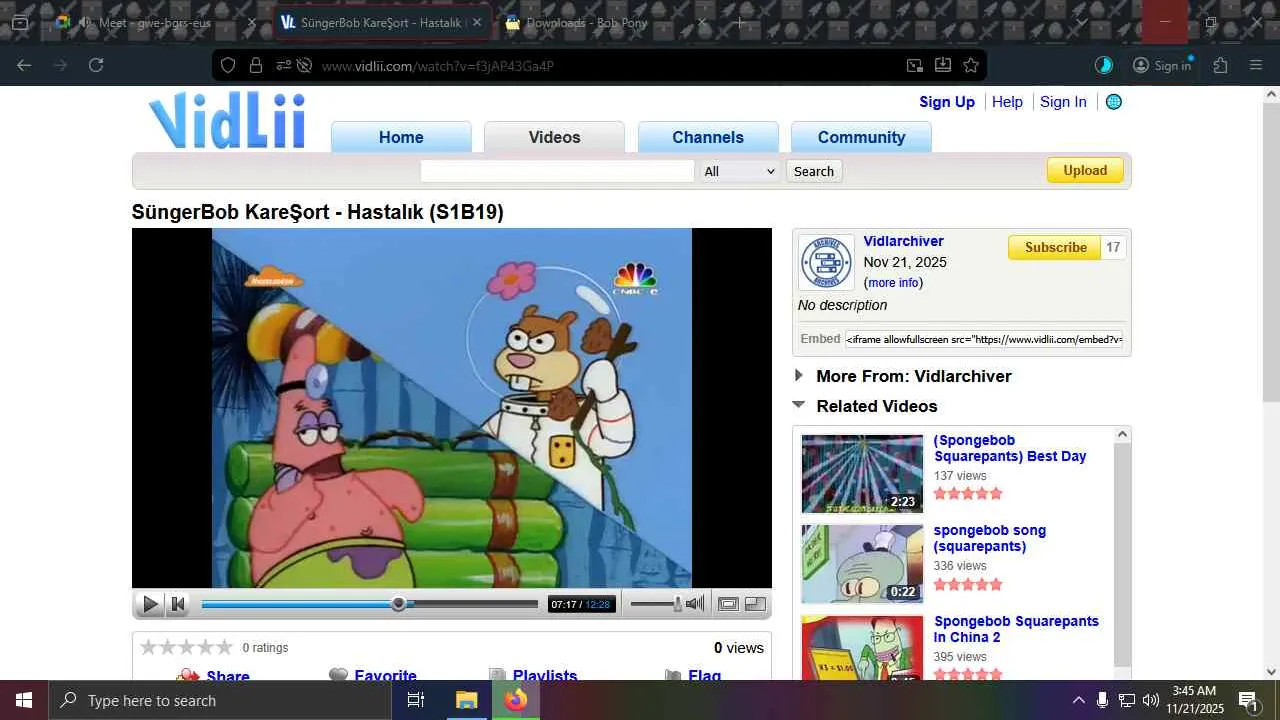This screenshot has width=1280, height=720.
Task: Open Task View on the taskbar
Action: tap(416, 700)
